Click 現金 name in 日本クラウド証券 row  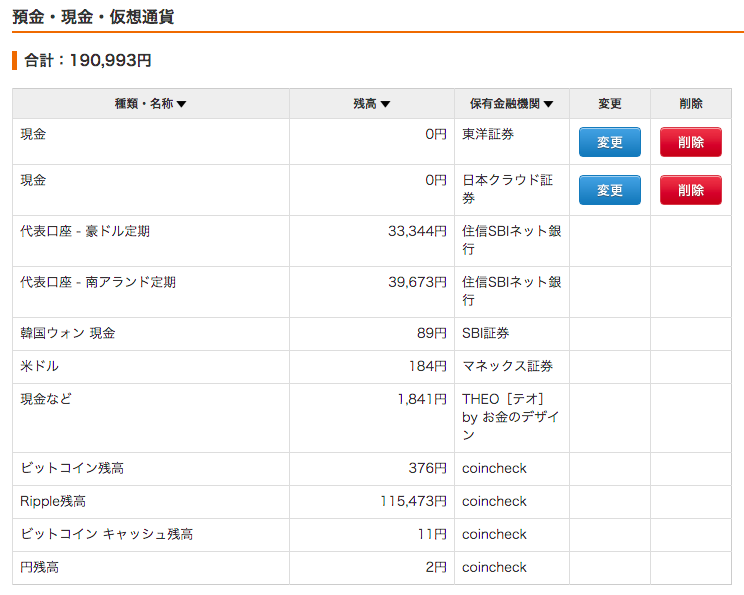tap(33, 180)
